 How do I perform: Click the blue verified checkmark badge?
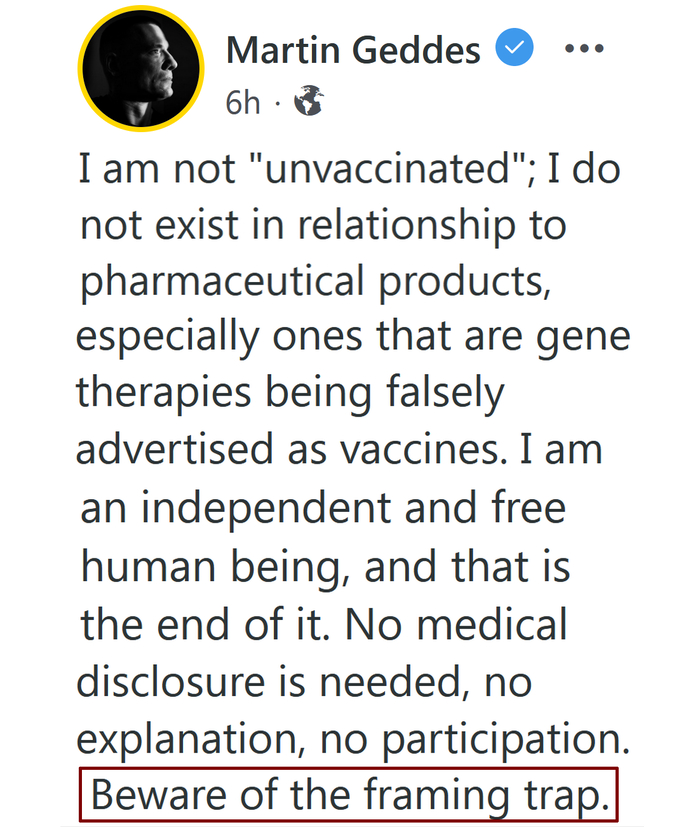516,47
